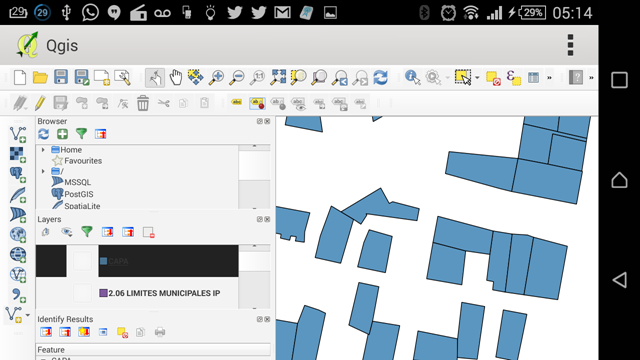
Task: Click Add WMS Layer globe icon
Action: coord(18,235)
